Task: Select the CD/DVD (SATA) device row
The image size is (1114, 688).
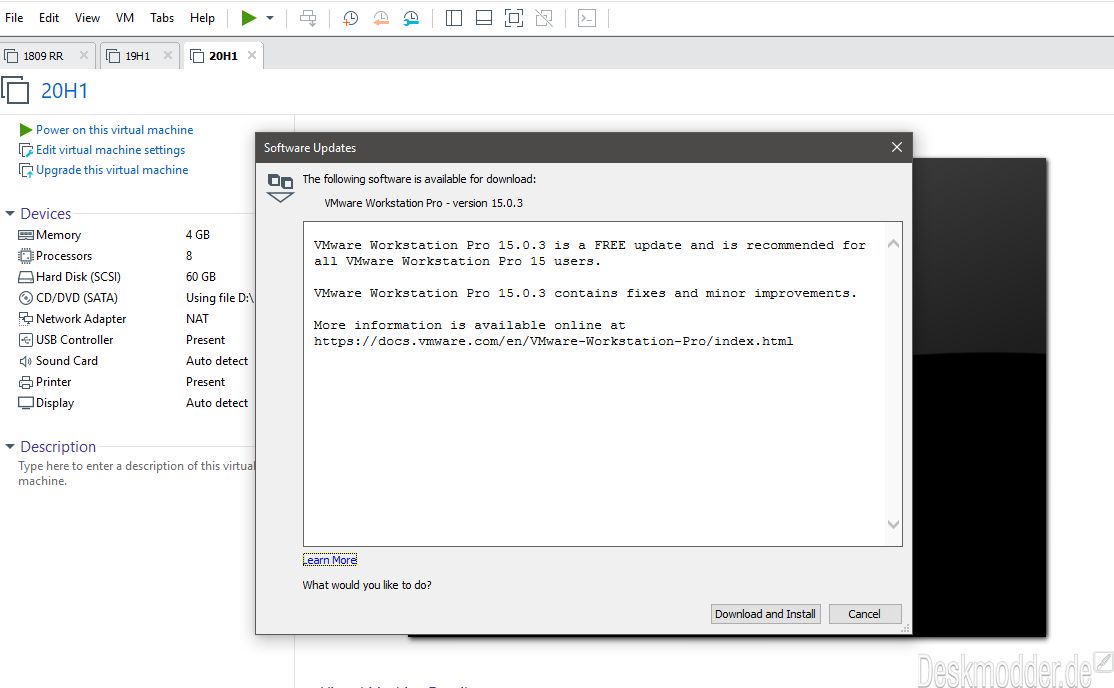Action: [x=135, y=298]
